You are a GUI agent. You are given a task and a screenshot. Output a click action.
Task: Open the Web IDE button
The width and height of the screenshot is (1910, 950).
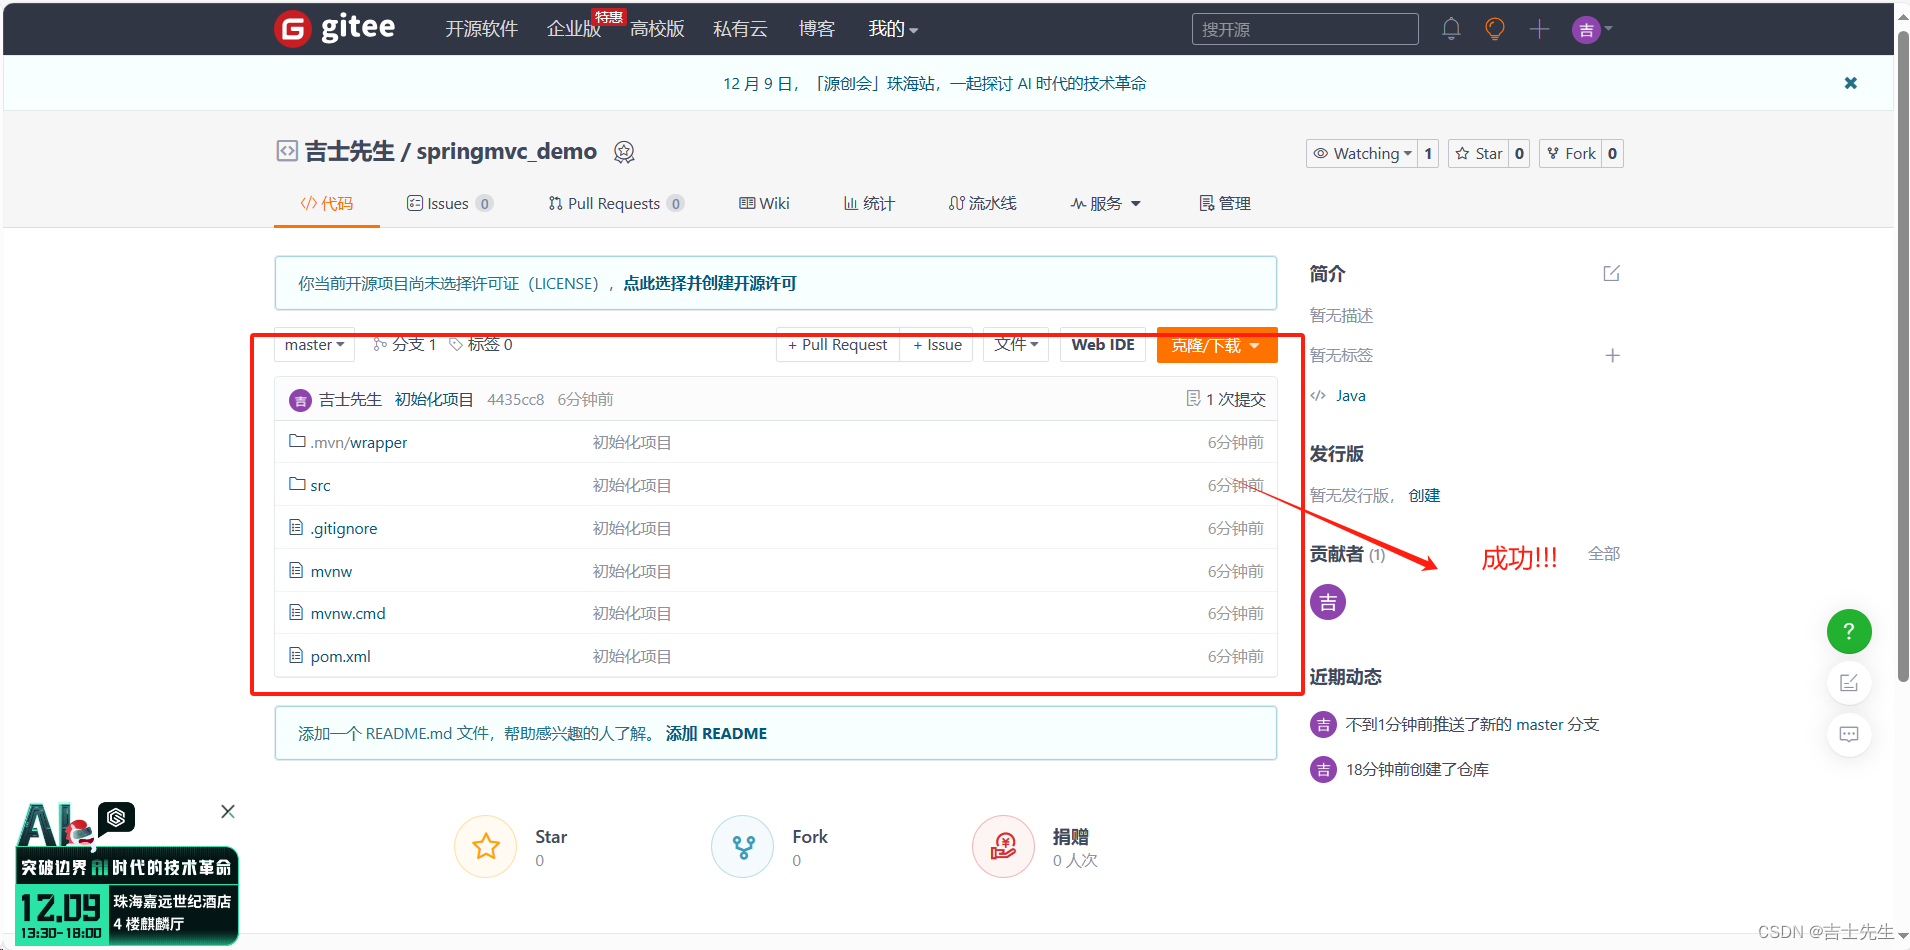1103,344
